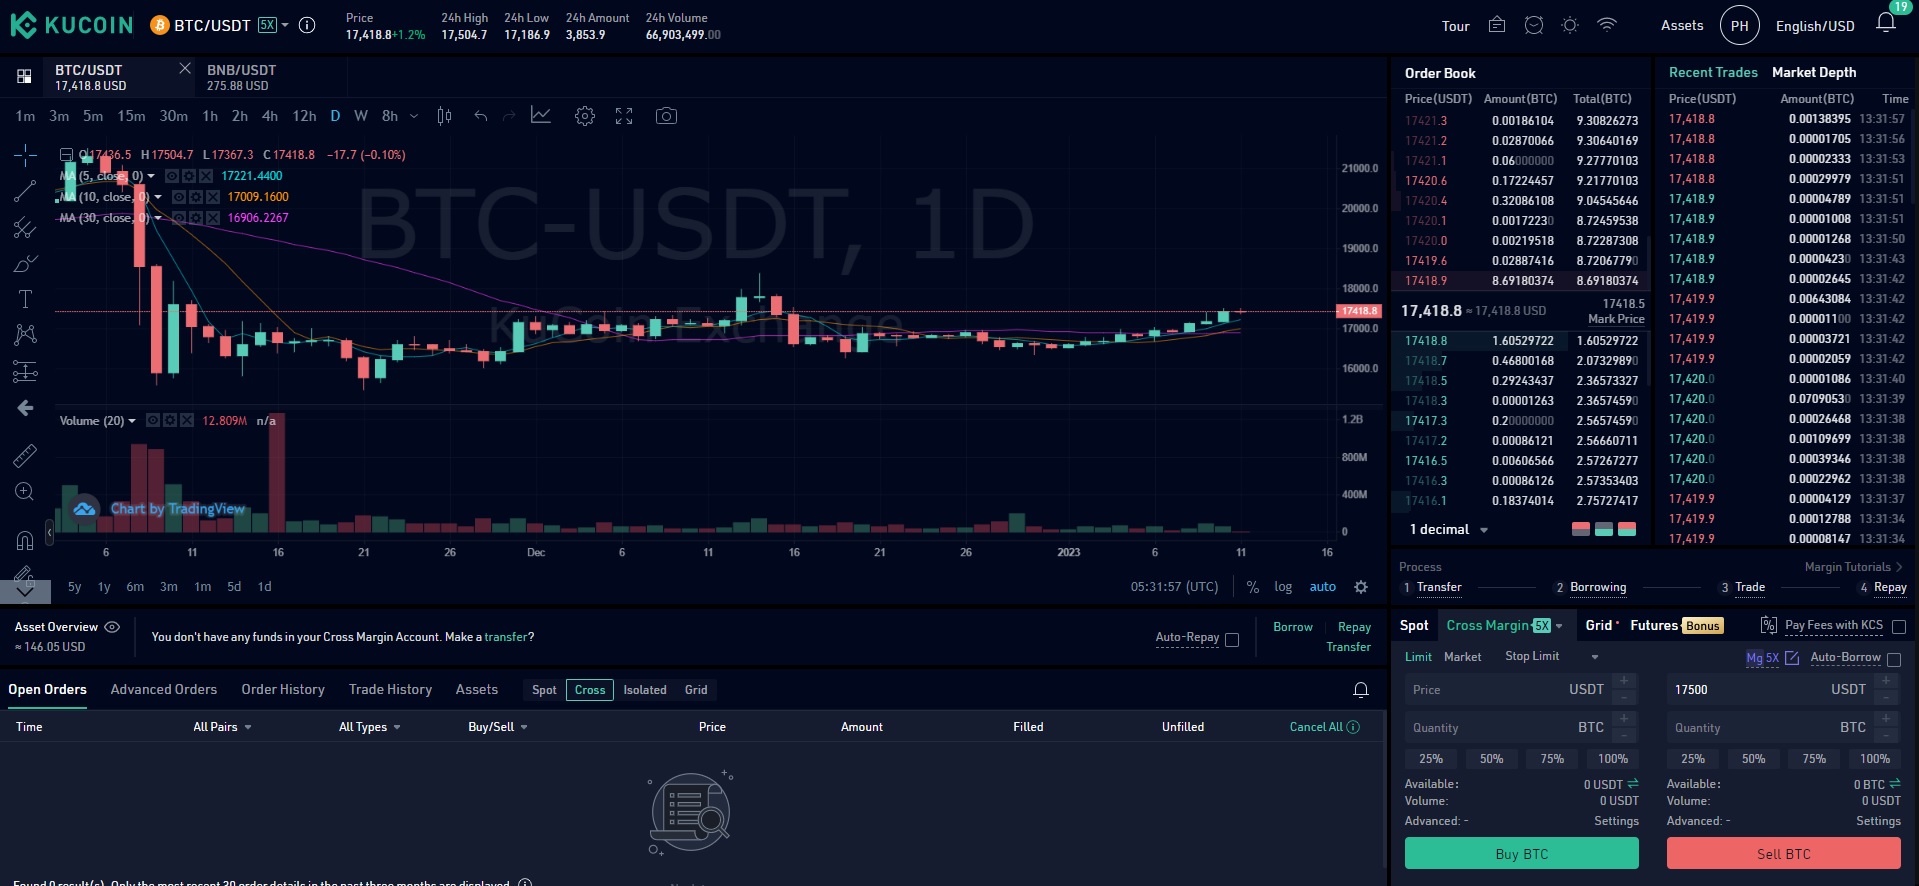Hide the Volume (20) indicator
This screenshot has height=886, width=1919.
[x=153, y=421]
